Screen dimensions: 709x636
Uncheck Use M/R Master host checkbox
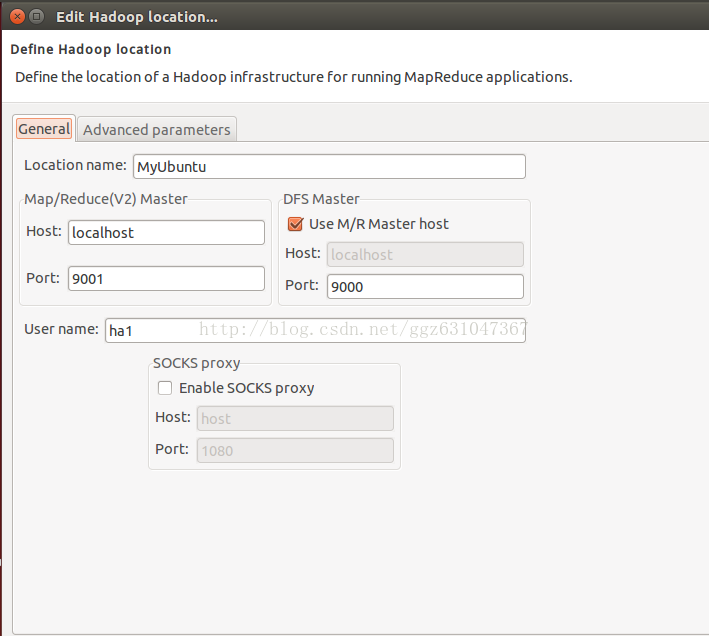click(295, 224)
